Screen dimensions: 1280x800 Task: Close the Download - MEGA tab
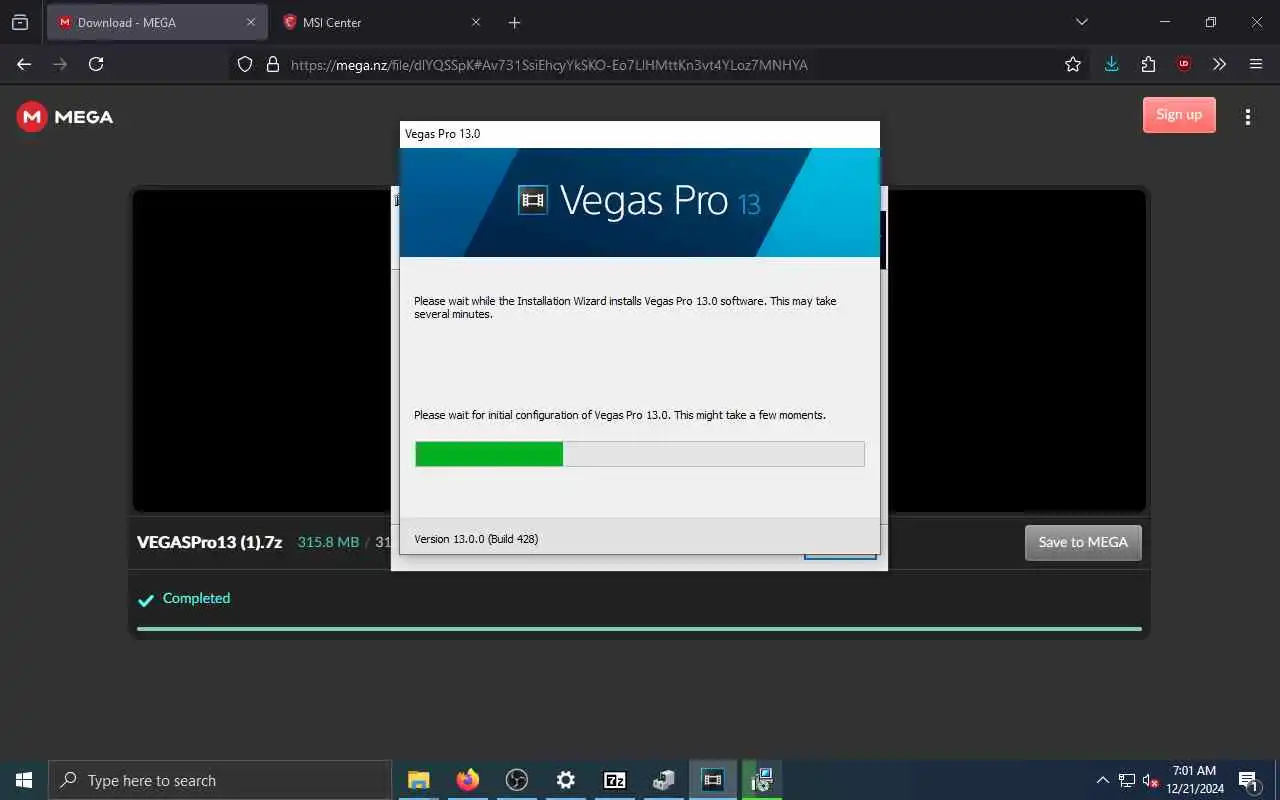pos(251,22)
